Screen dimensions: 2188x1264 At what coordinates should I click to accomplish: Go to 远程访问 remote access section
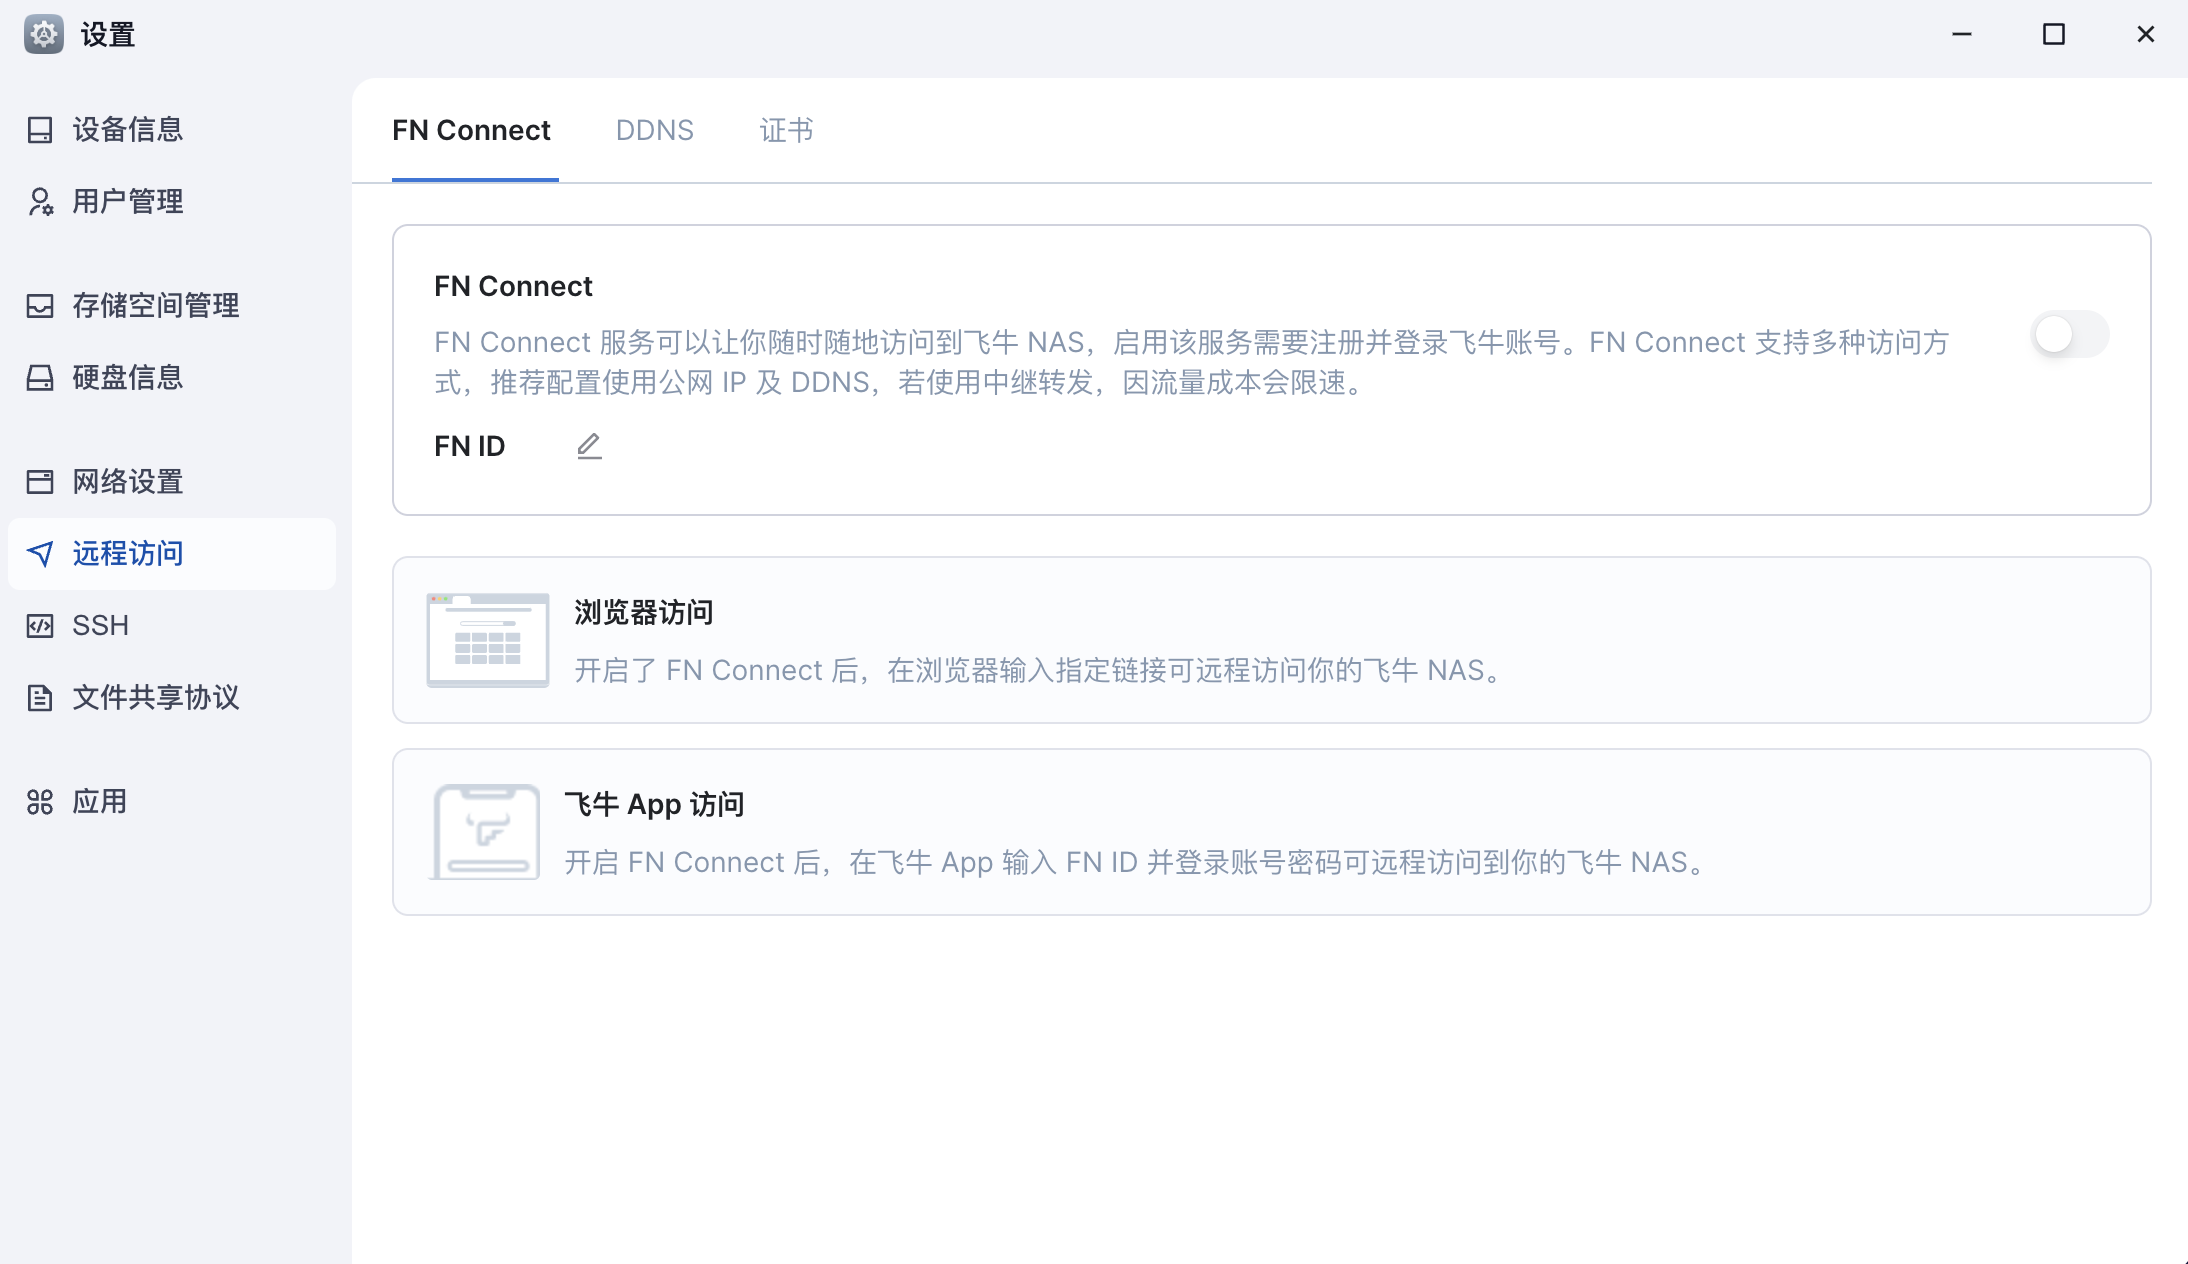point(128,554)
